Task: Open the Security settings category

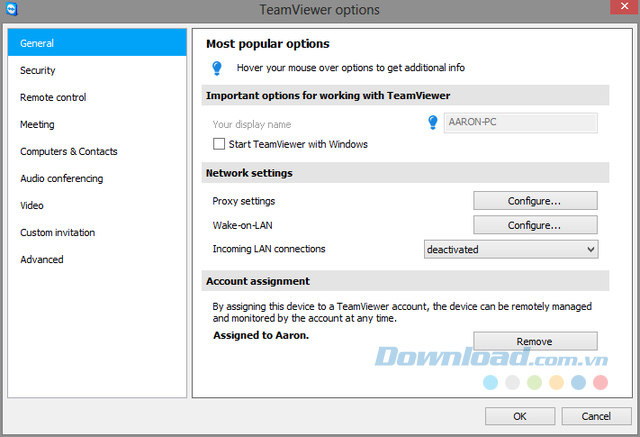Action: 97,70
